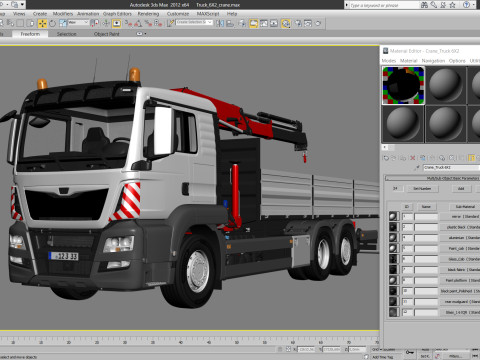Viewport: 480px width, 360px height.
Task: Switch to Object Paint ribbon tab
Action: (106, 34)
